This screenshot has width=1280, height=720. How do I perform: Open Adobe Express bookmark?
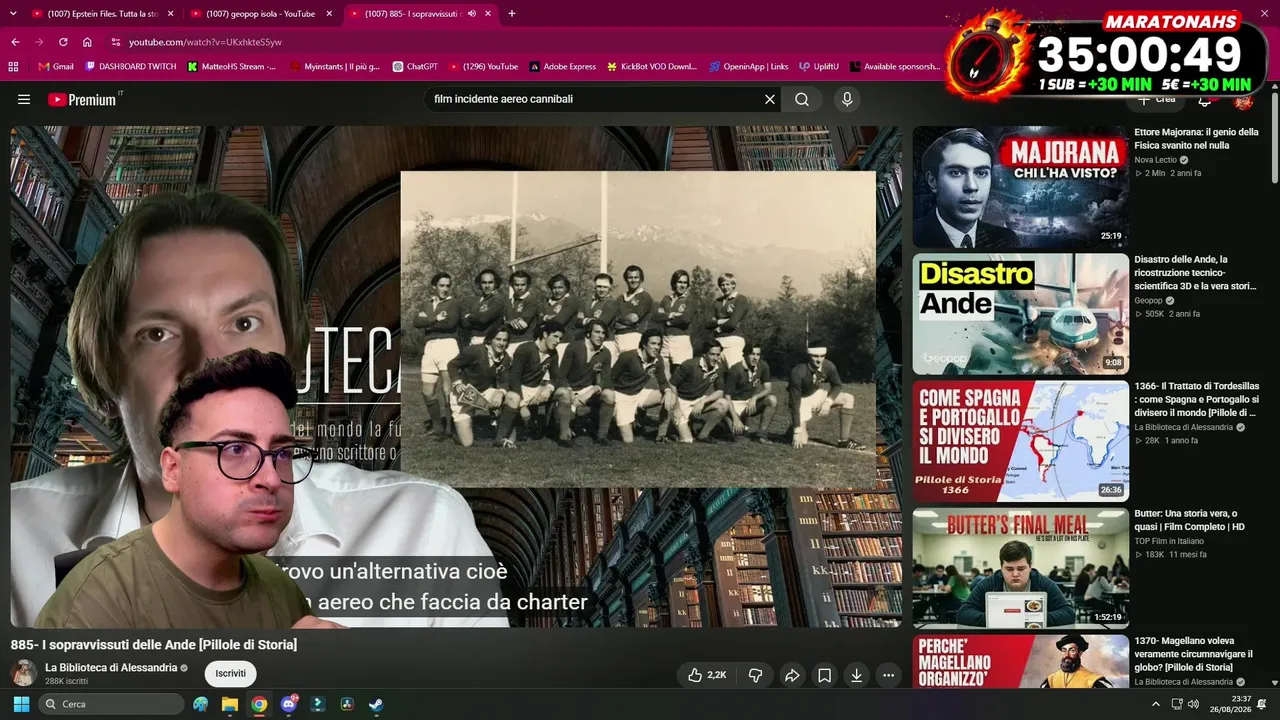click(x=562, y=67)
